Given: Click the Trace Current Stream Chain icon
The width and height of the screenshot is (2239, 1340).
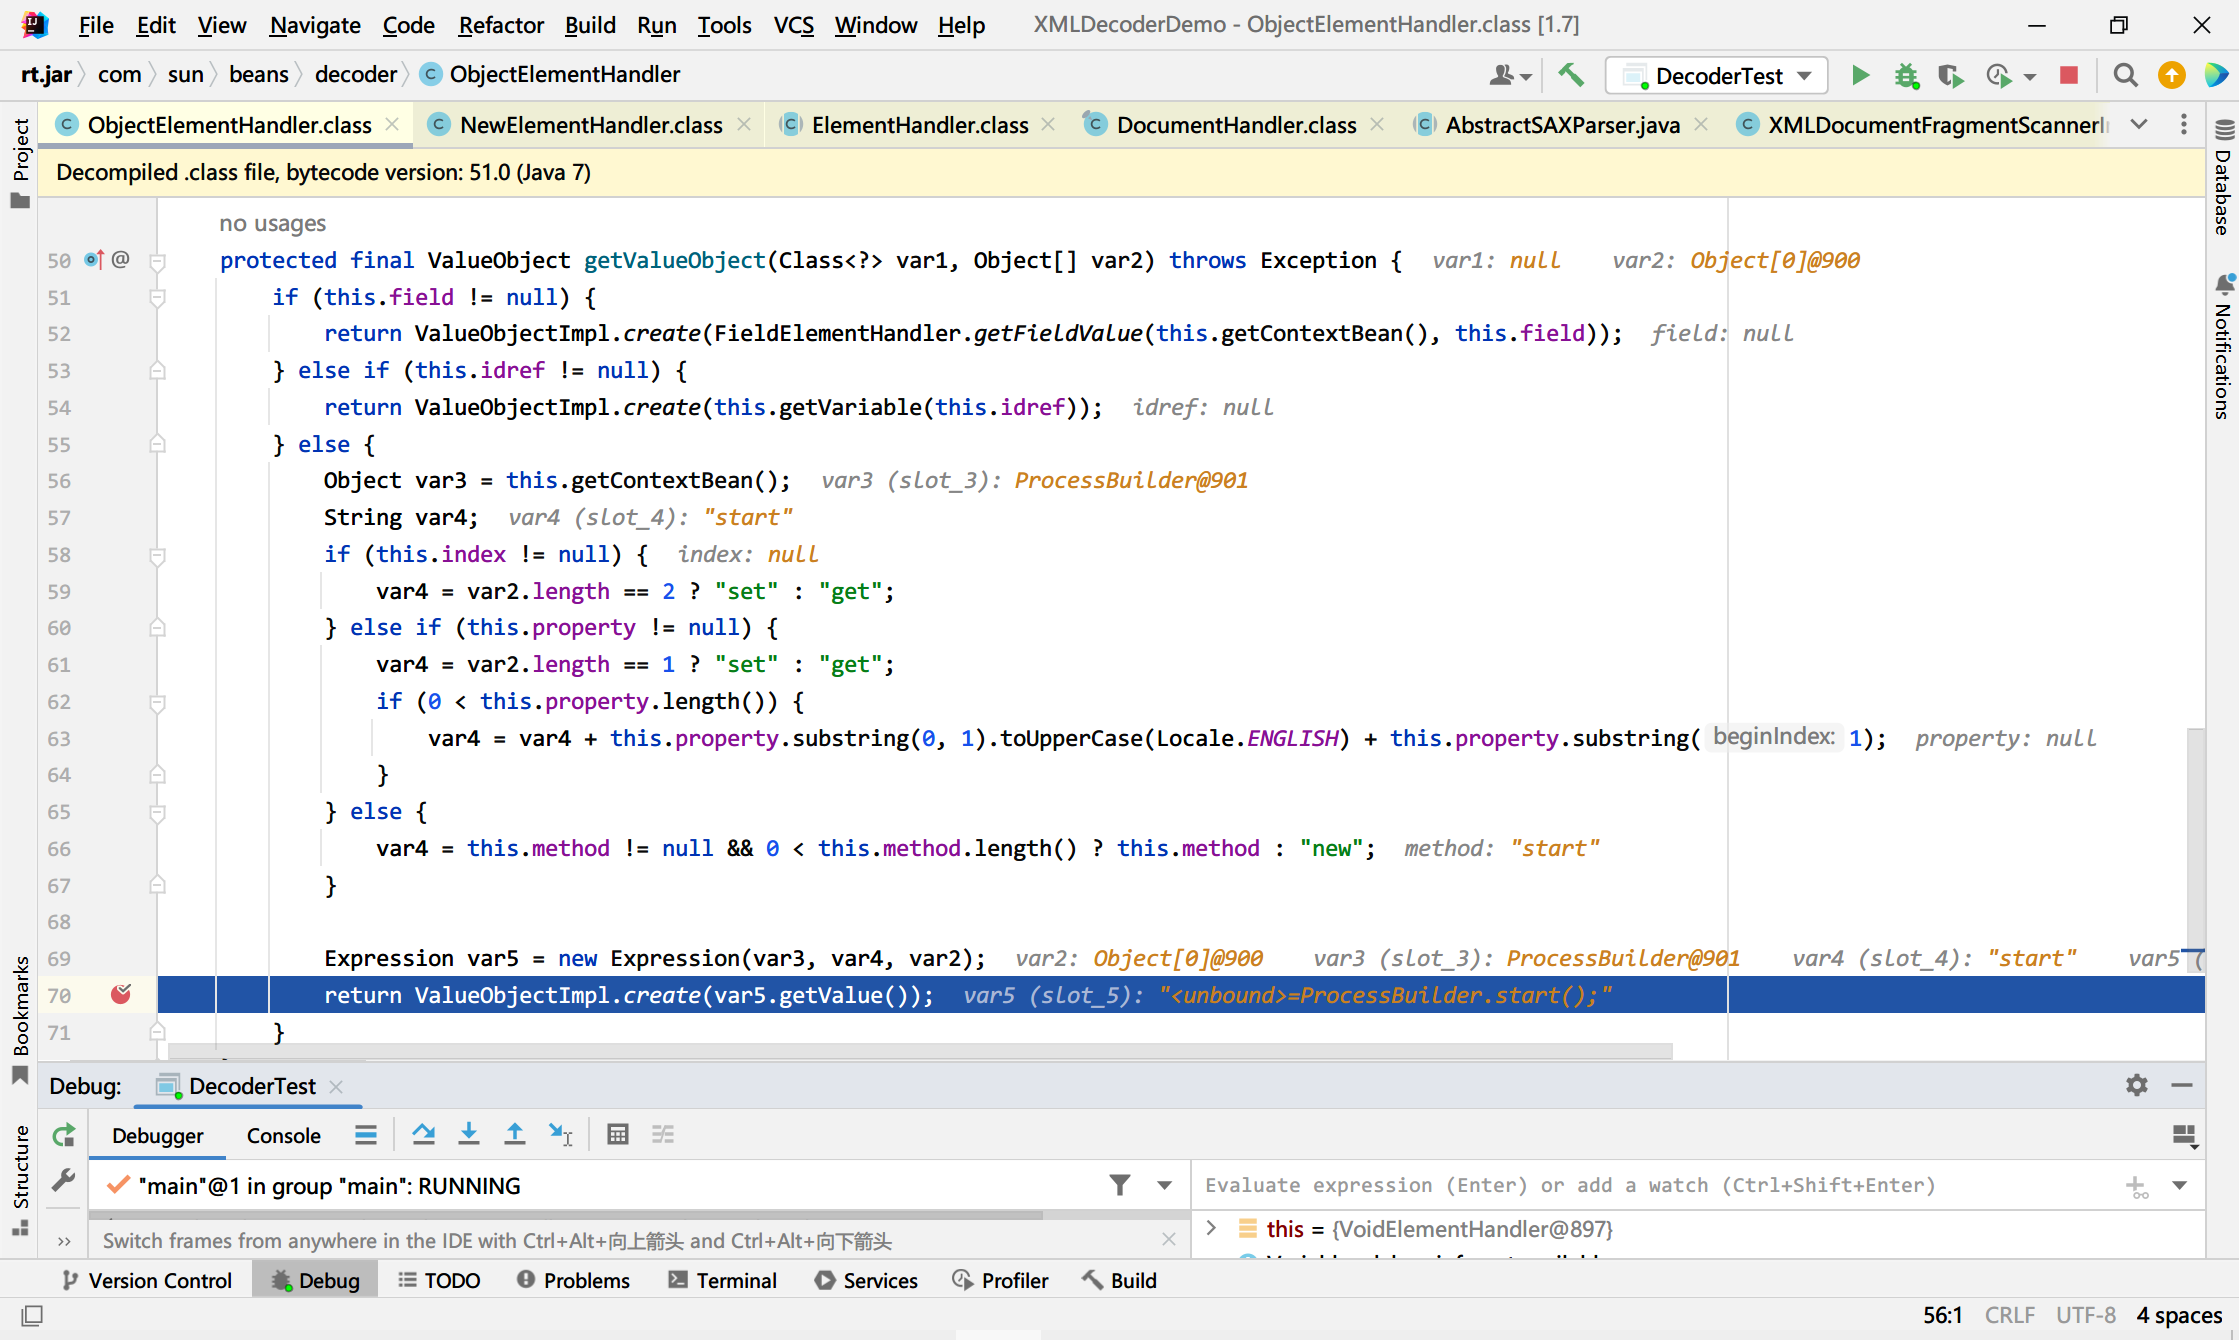Looking at the screenshot, I should (x=663, y=1134).
